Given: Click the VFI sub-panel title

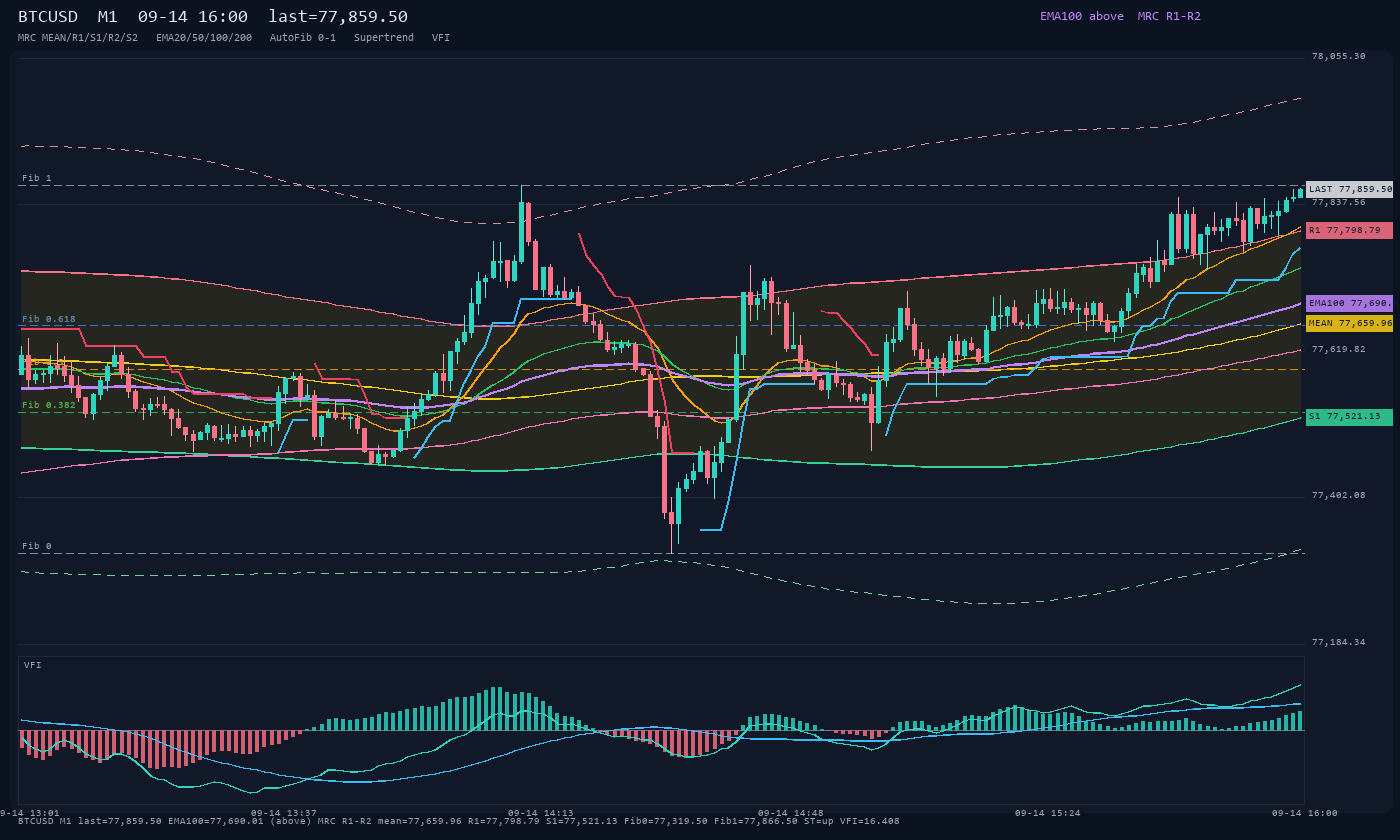Looking at the screenshot, I should pyautogui.click(x=33, y=665).
